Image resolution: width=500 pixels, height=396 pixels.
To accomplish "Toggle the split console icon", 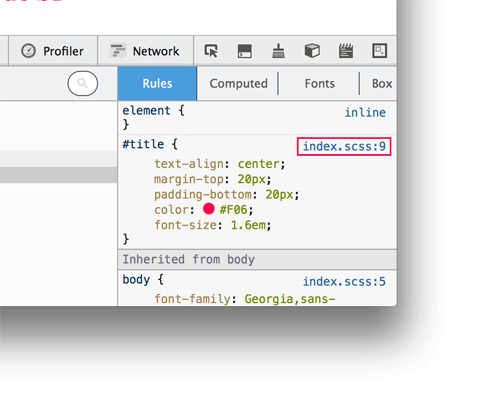I will [x=245, y=51].
